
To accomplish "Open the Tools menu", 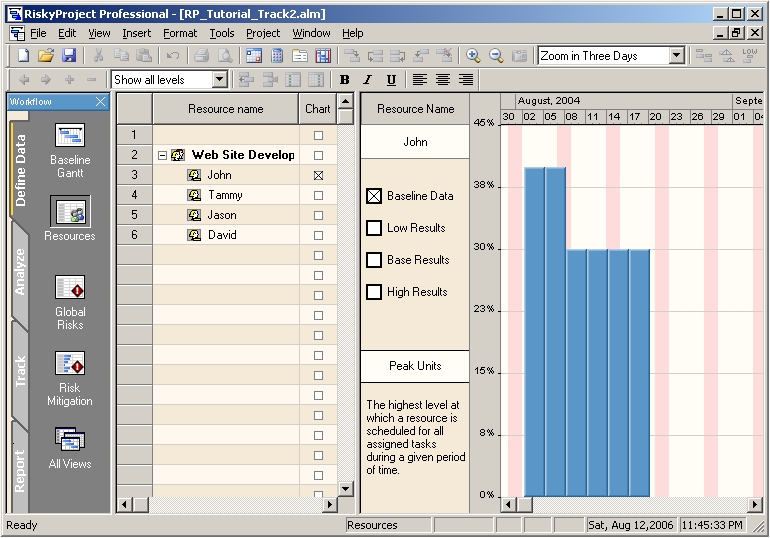I will click(x=222, y=33).
